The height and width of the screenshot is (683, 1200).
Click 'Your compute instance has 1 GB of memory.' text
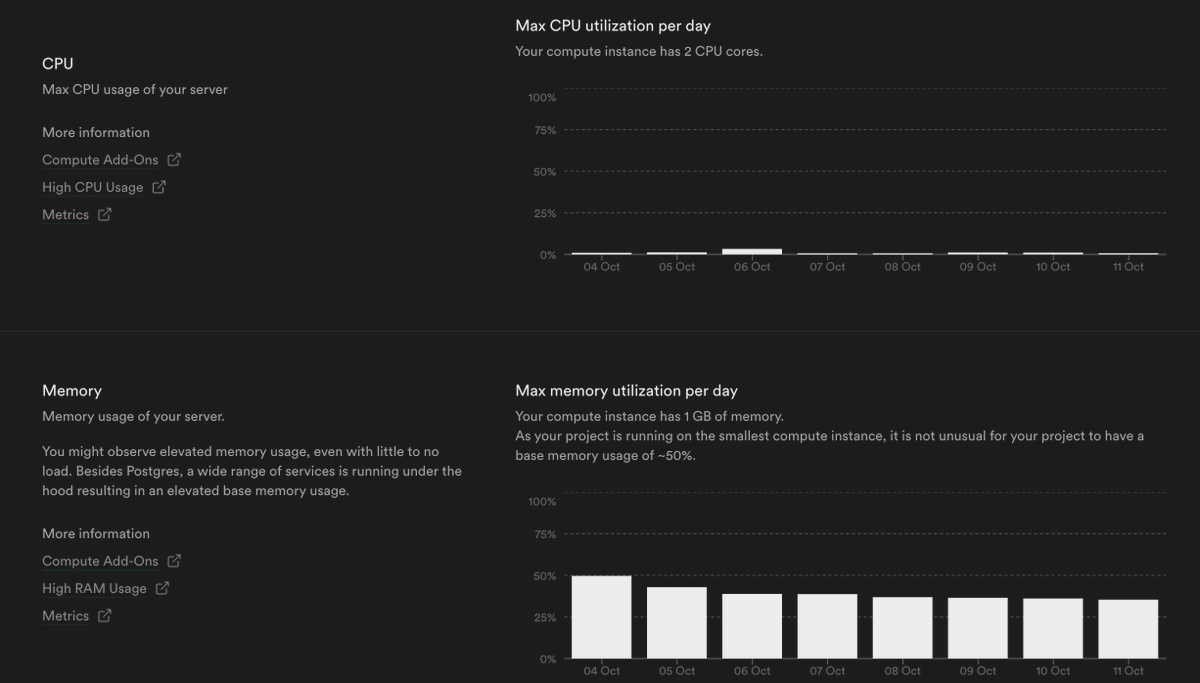point(650,416)
